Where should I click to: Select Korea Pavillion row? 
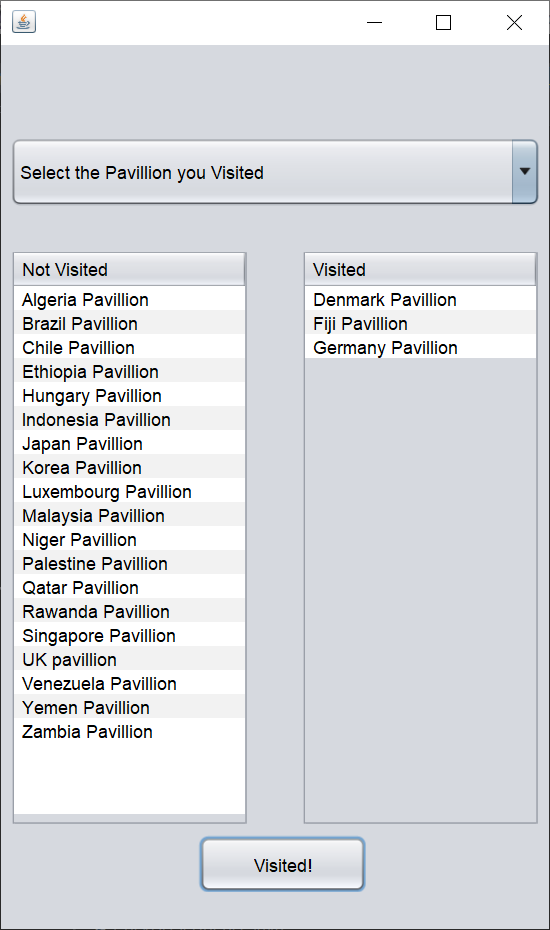(129, 467)
